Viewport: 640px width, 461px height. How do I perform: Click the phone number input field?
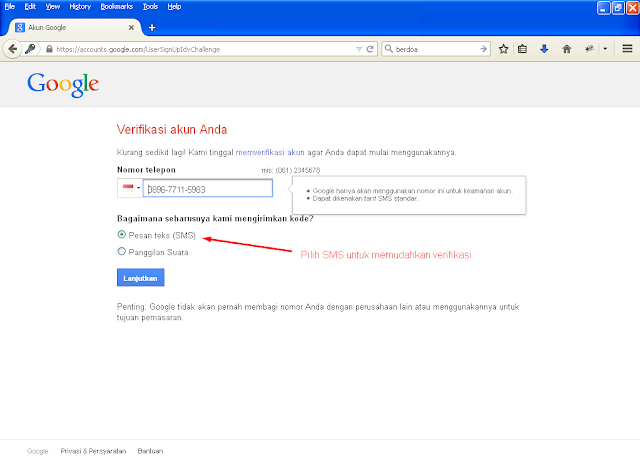(208, 188)
